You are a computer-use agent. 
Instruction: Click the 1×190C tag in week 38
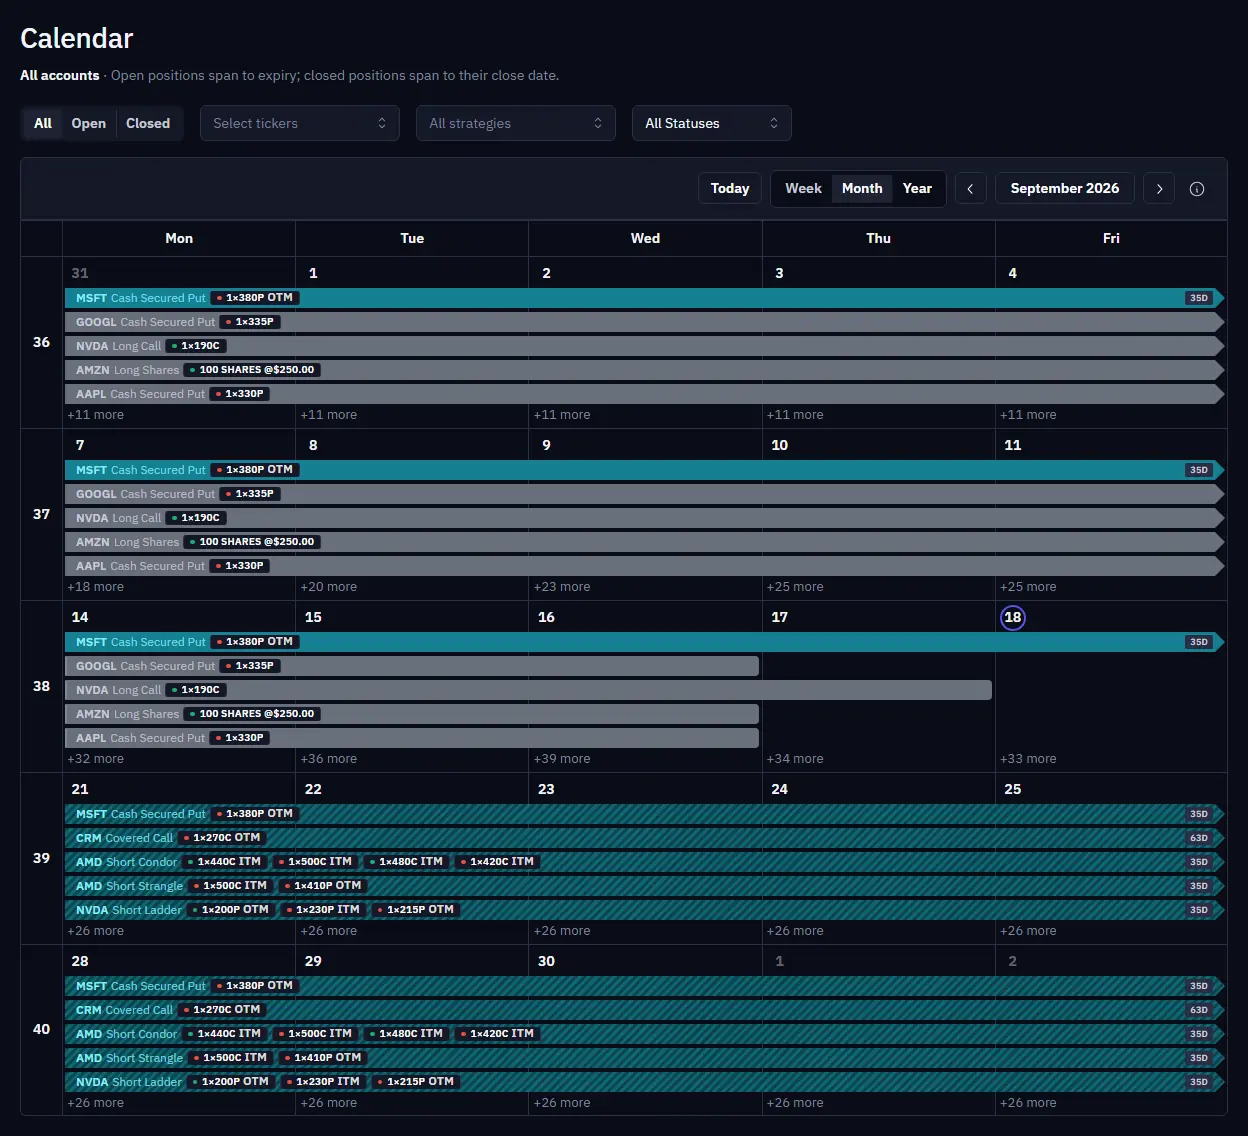[196, 690]
